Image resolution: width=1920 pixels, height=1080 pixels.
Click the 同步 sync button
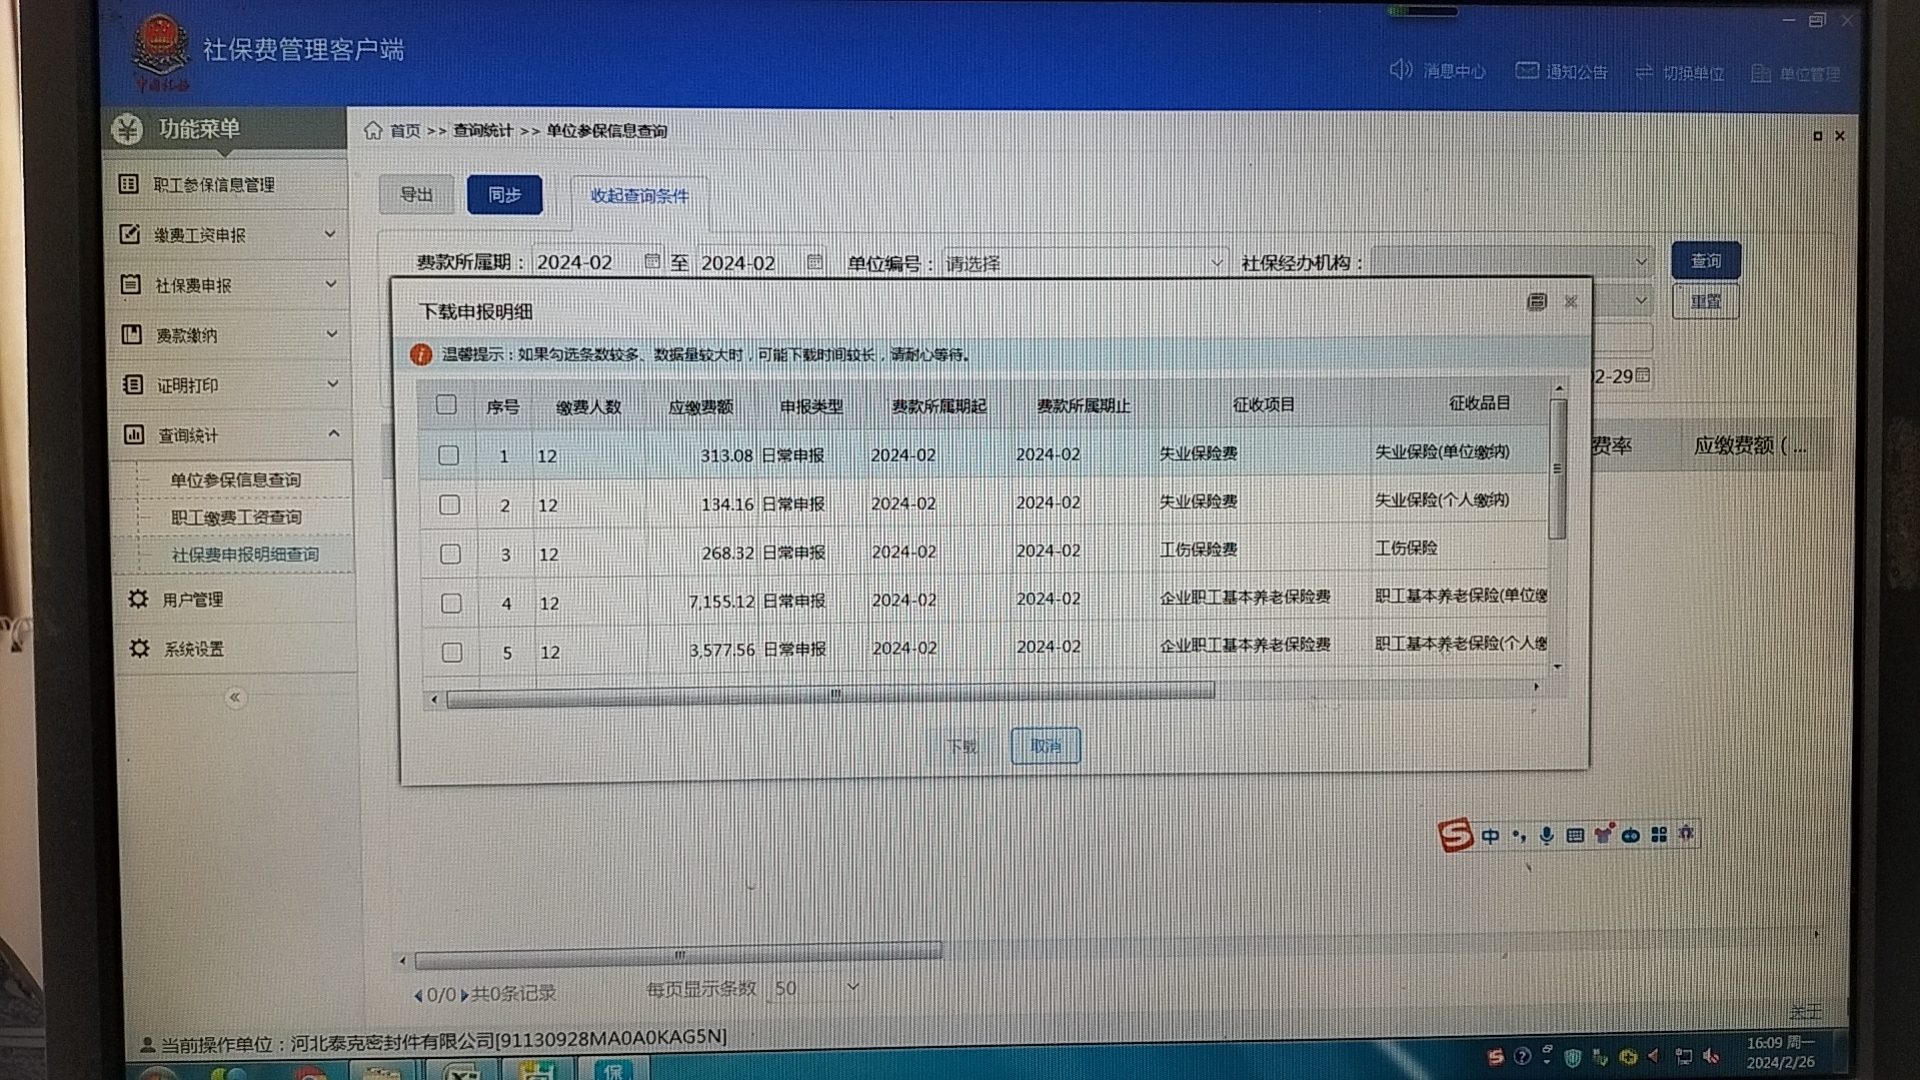pos(504,194)
